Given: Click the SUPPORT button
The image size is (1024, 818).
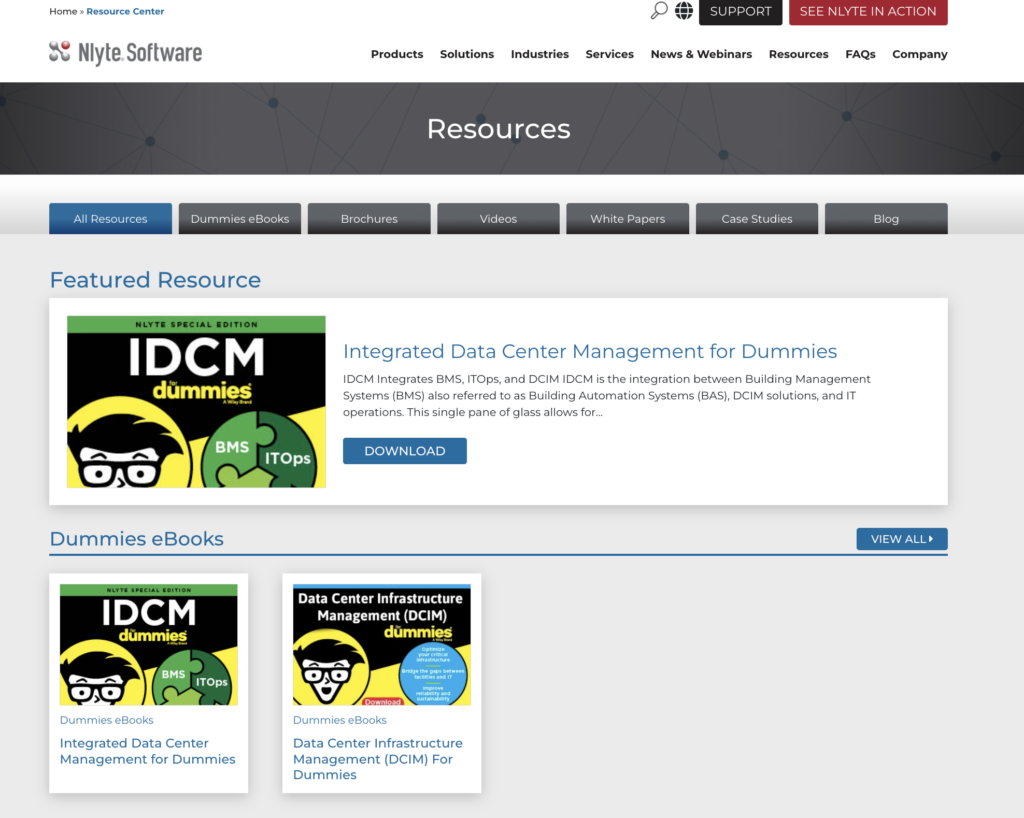Looking at the screenshot, I should point(741,12).
